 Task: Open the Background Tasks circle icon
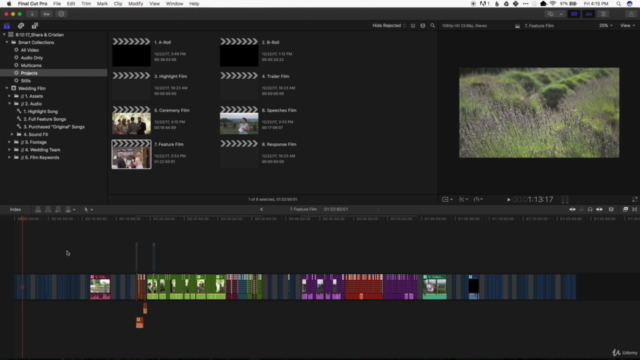coord(61,14)
